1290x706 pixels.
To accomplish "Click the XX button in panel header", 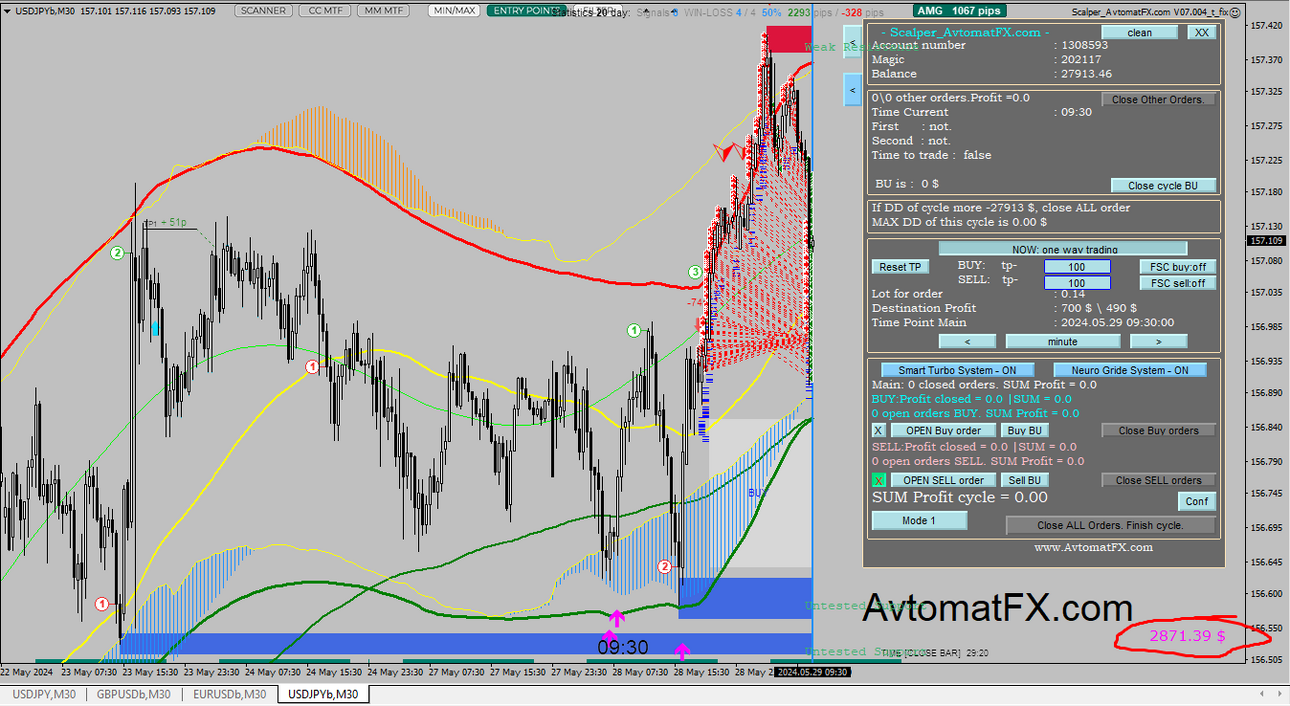I will point(1201,32).
